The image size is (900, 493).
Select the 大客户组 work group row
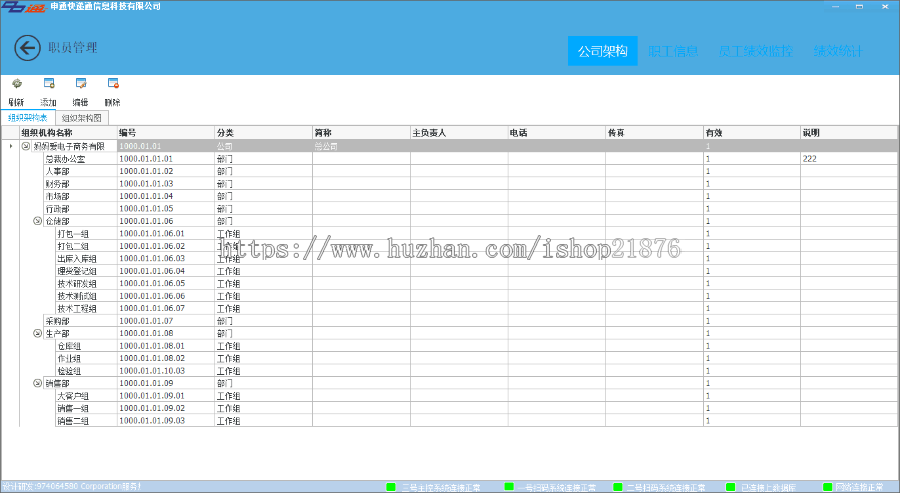point(73,396)
